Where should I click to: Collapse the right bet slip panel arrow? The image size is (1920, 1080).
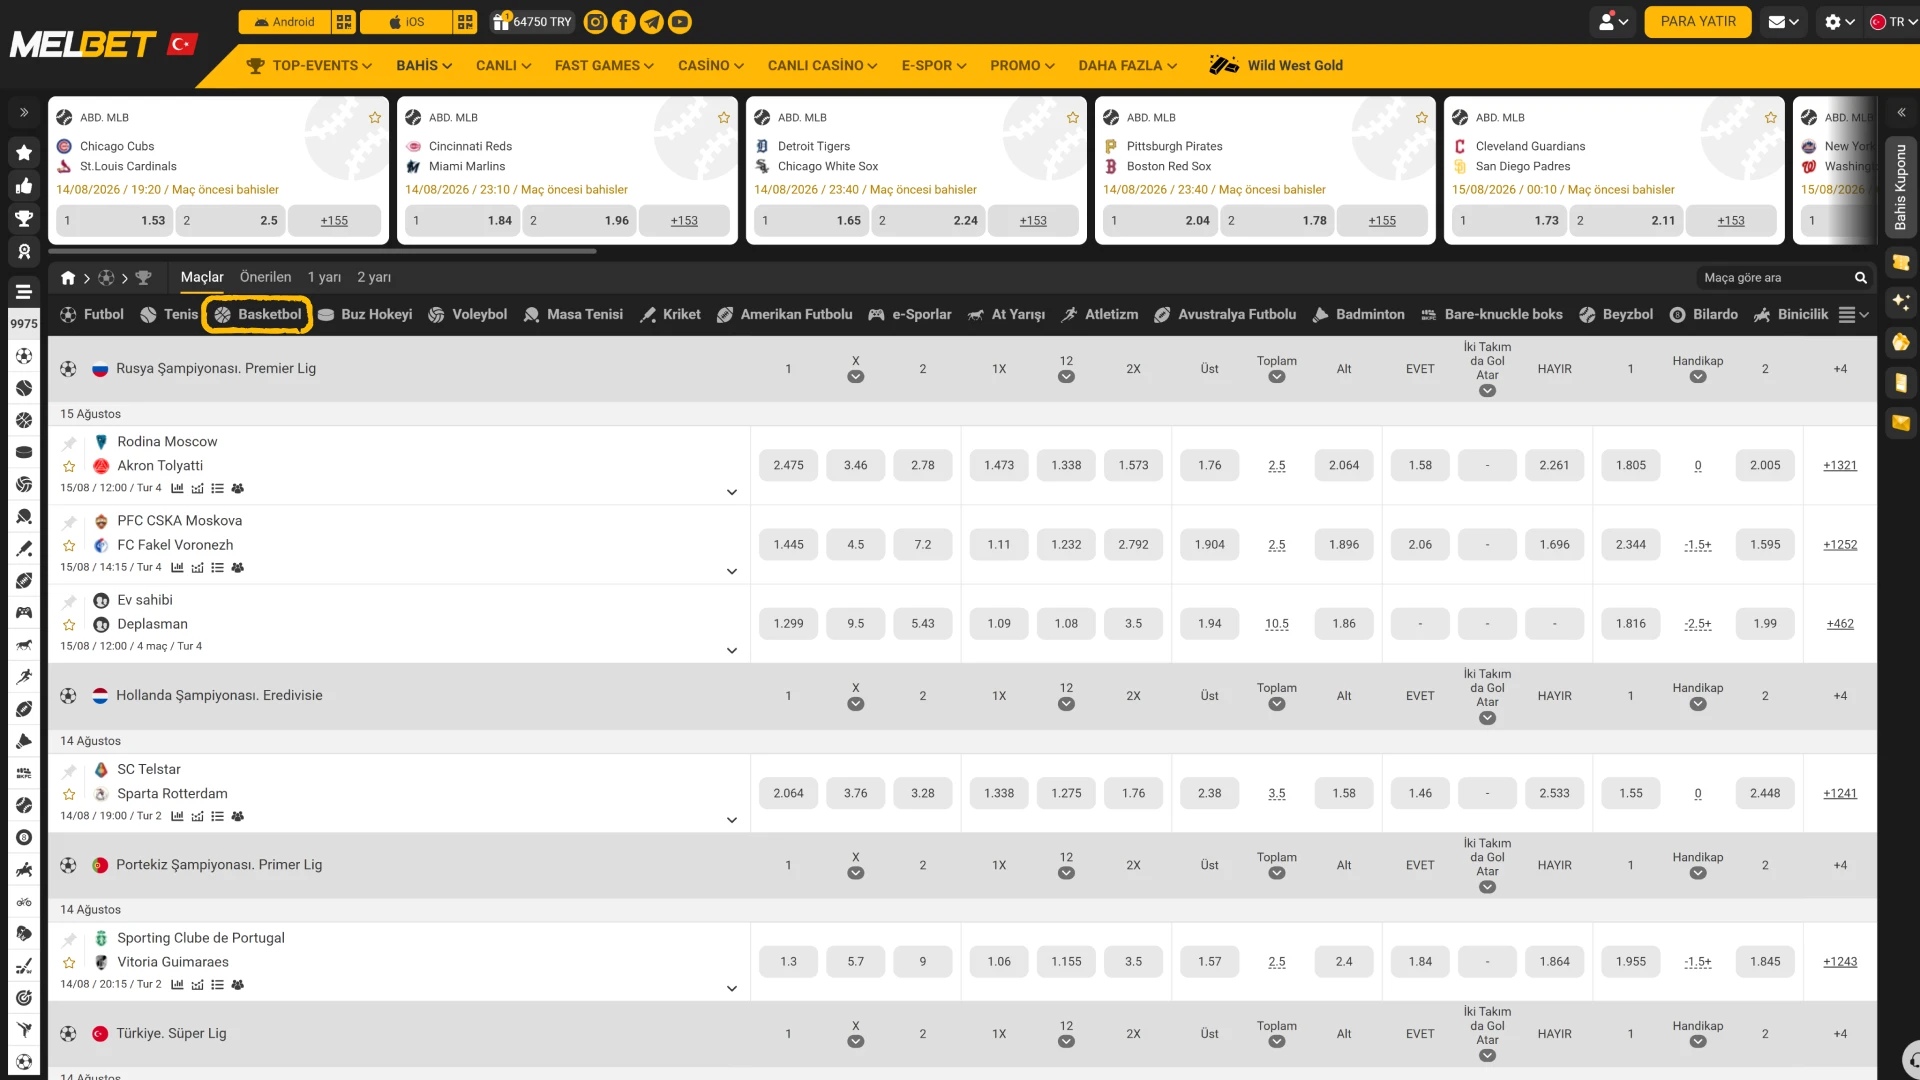click(1901, 113)
